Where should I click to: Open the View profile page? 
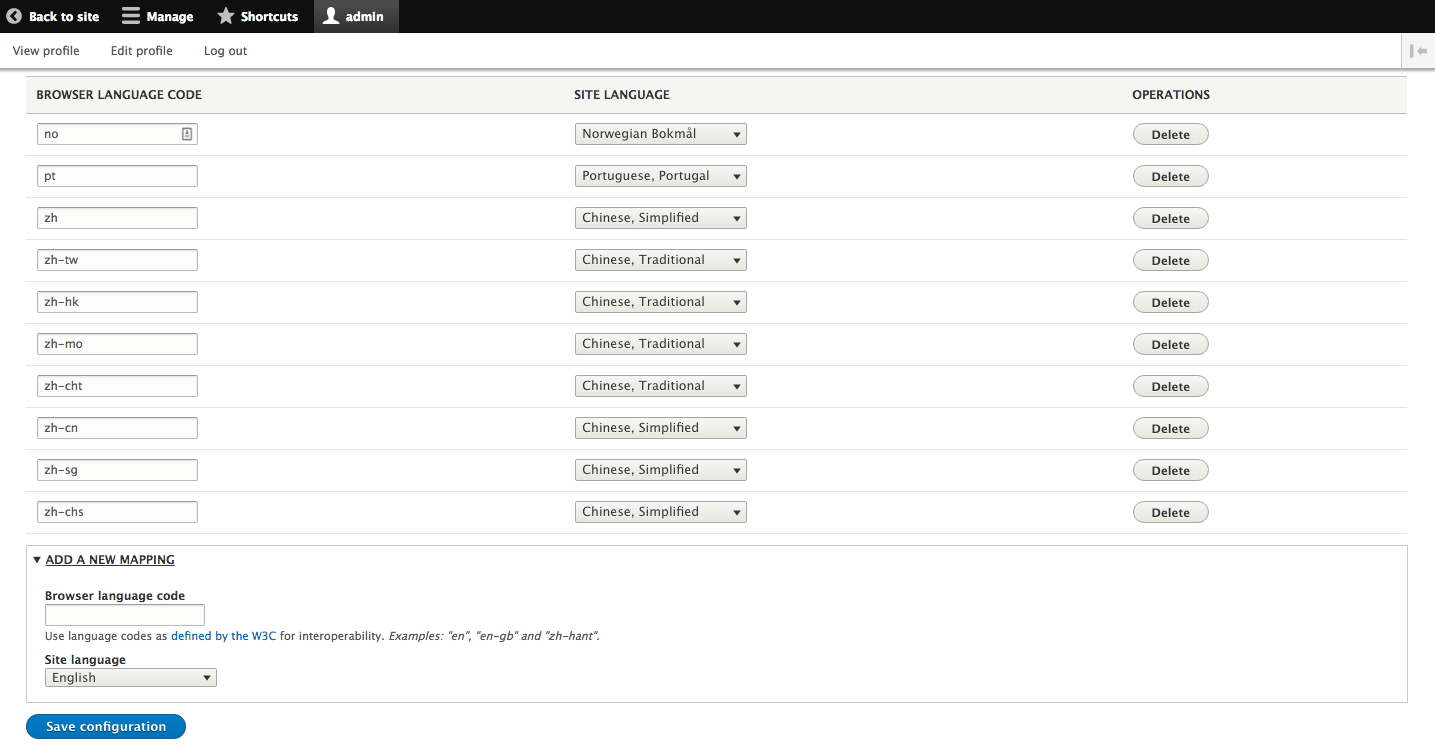(46, 51)
